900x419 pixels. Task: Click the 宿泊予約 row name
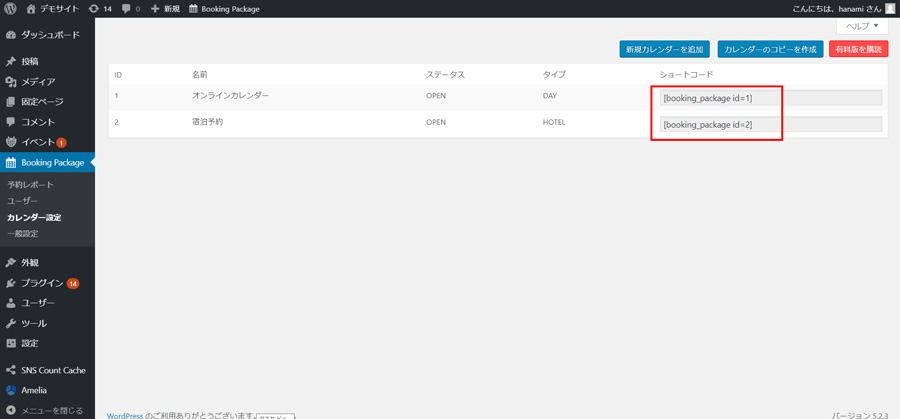[207, 122]
